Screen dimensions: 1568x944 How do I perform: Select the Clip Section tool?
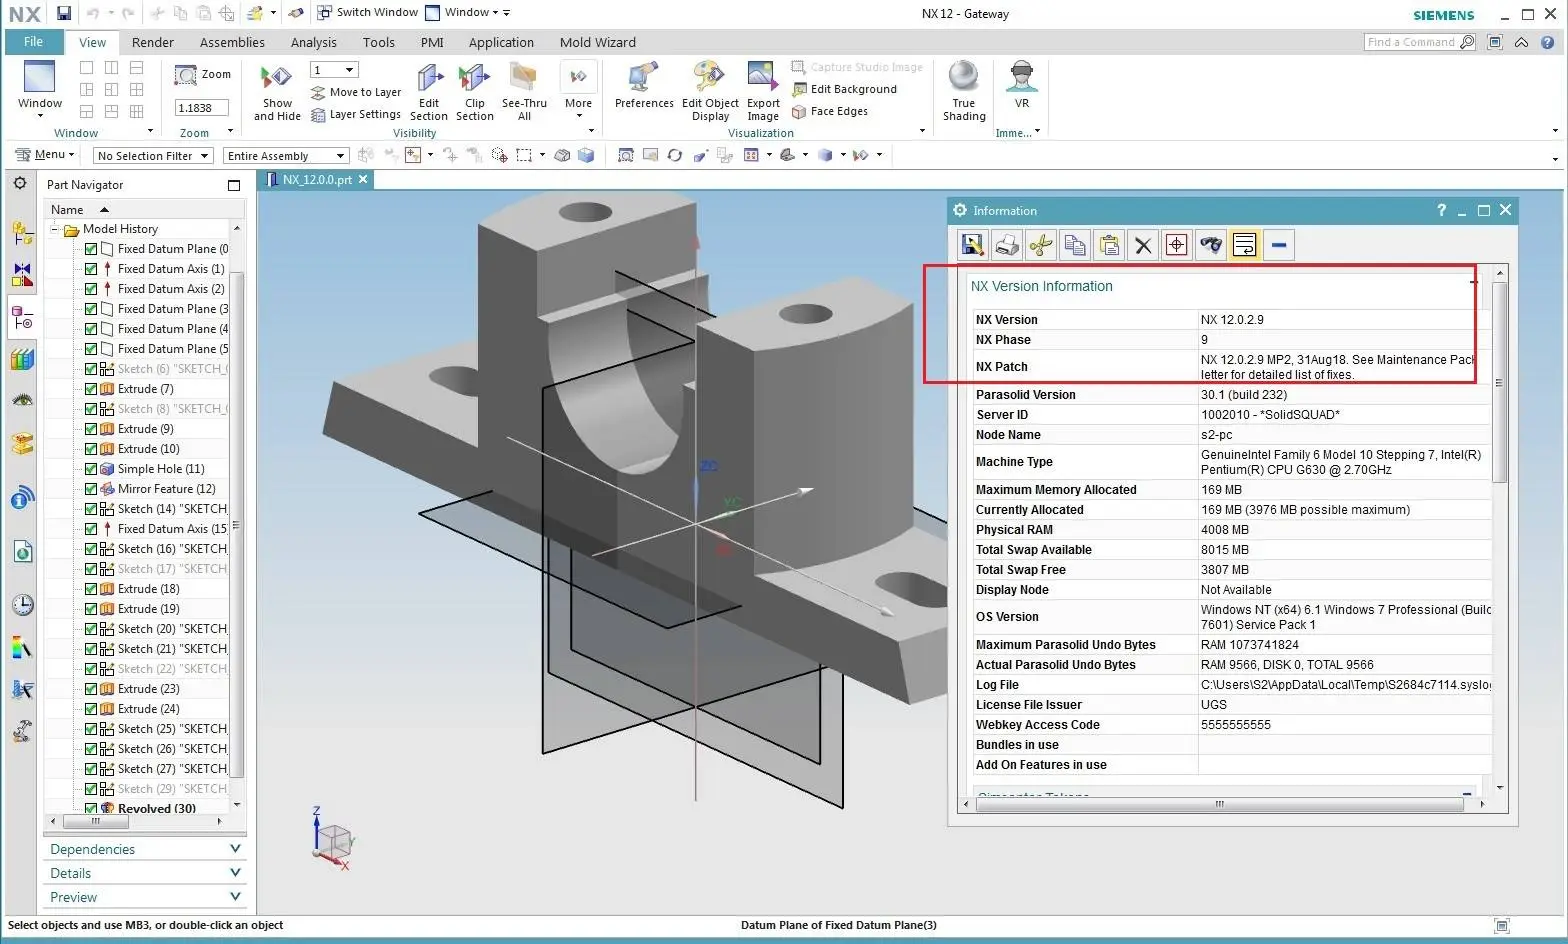[474, 79]
